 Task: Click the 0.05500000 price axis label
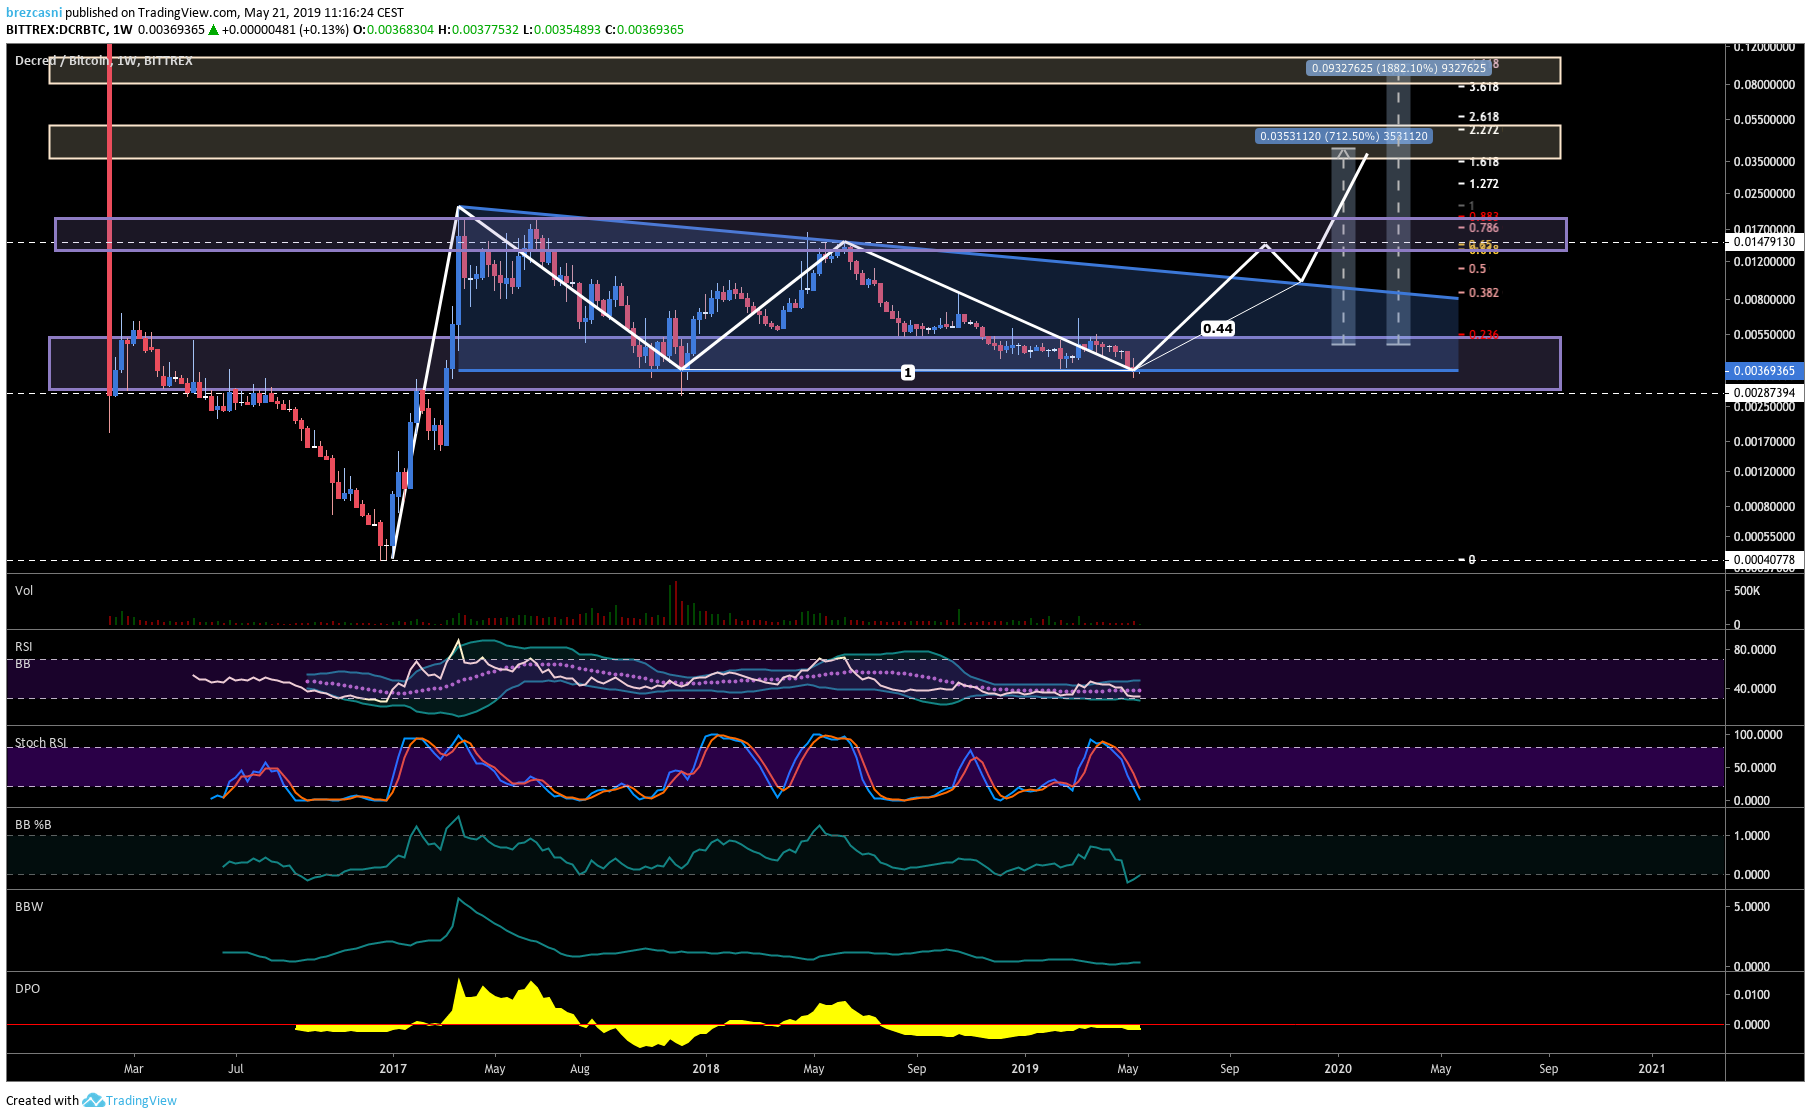[x=1764, y=119]
